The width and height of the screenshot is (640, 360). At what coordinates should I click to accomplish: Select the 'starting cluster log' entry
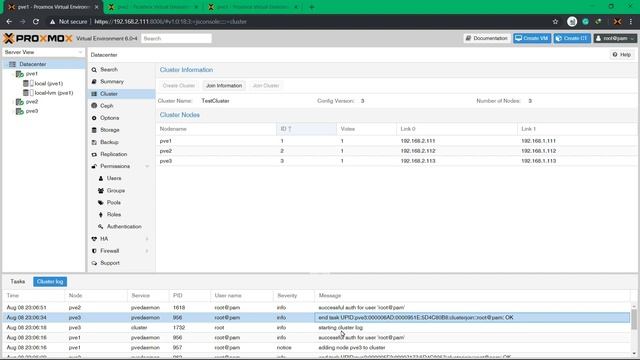point(317,328)
